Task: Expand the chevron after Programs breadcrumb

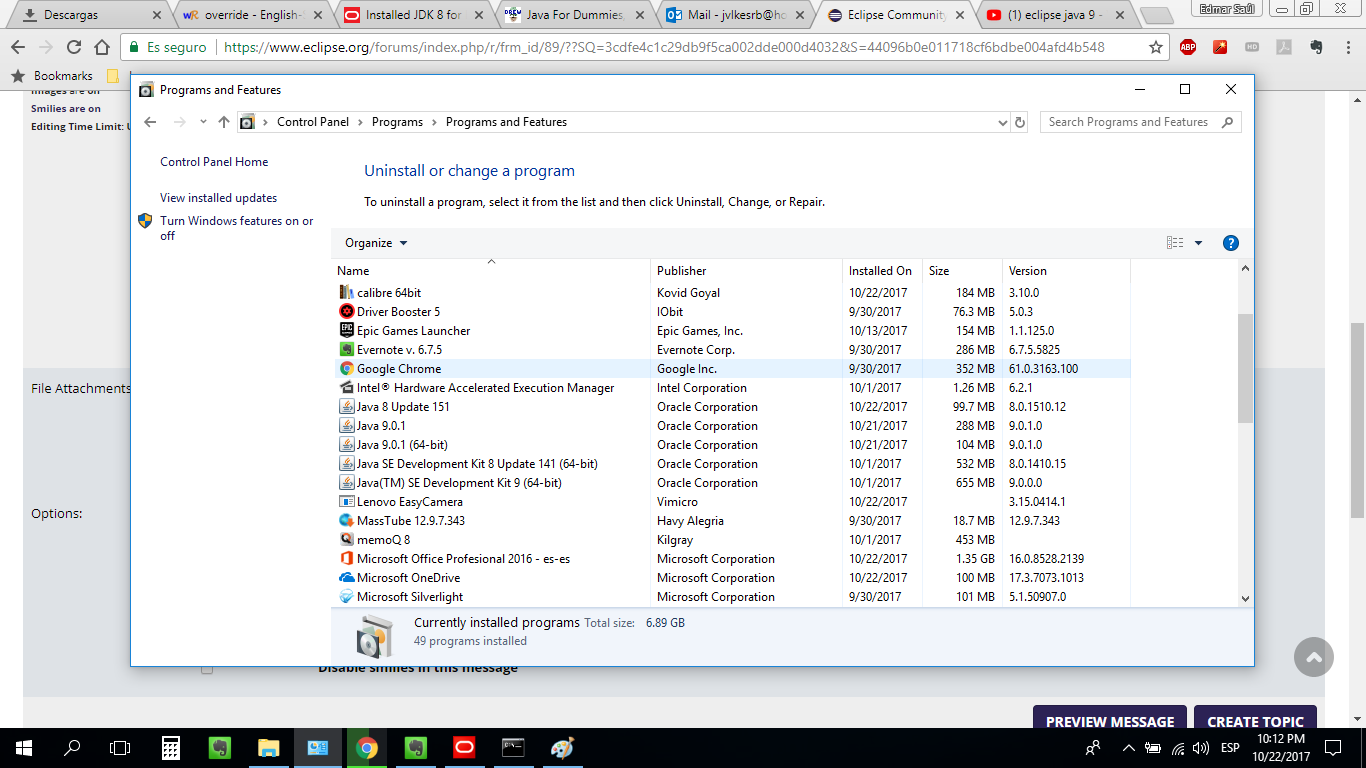Action: tap(435, 122)
